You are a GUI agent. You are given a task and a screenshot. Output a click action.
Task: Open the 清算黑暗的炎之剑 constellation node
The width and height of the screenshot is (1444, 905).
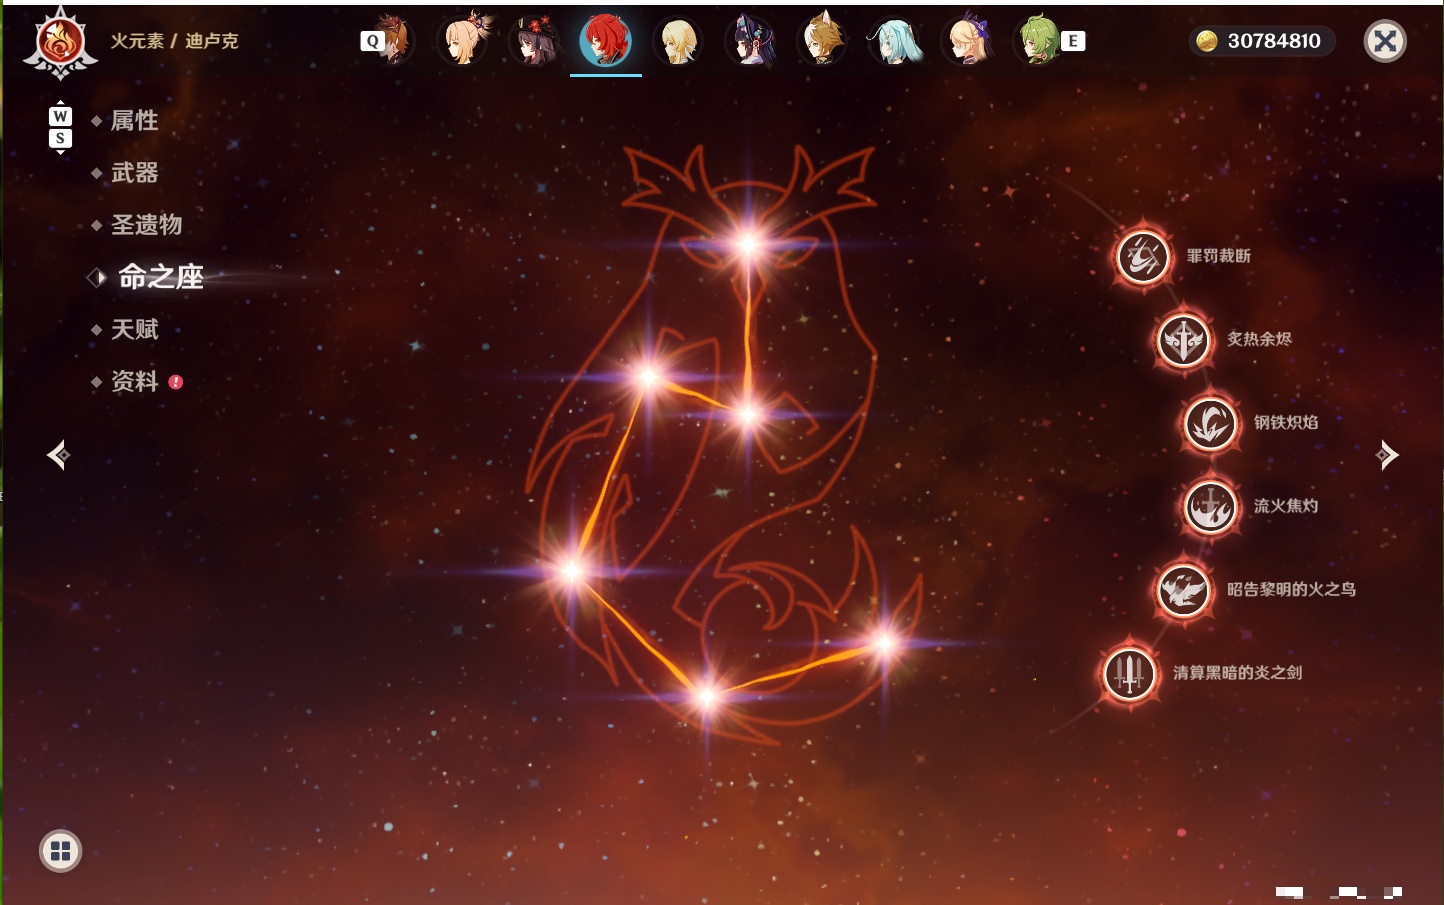pos(1130,673)
